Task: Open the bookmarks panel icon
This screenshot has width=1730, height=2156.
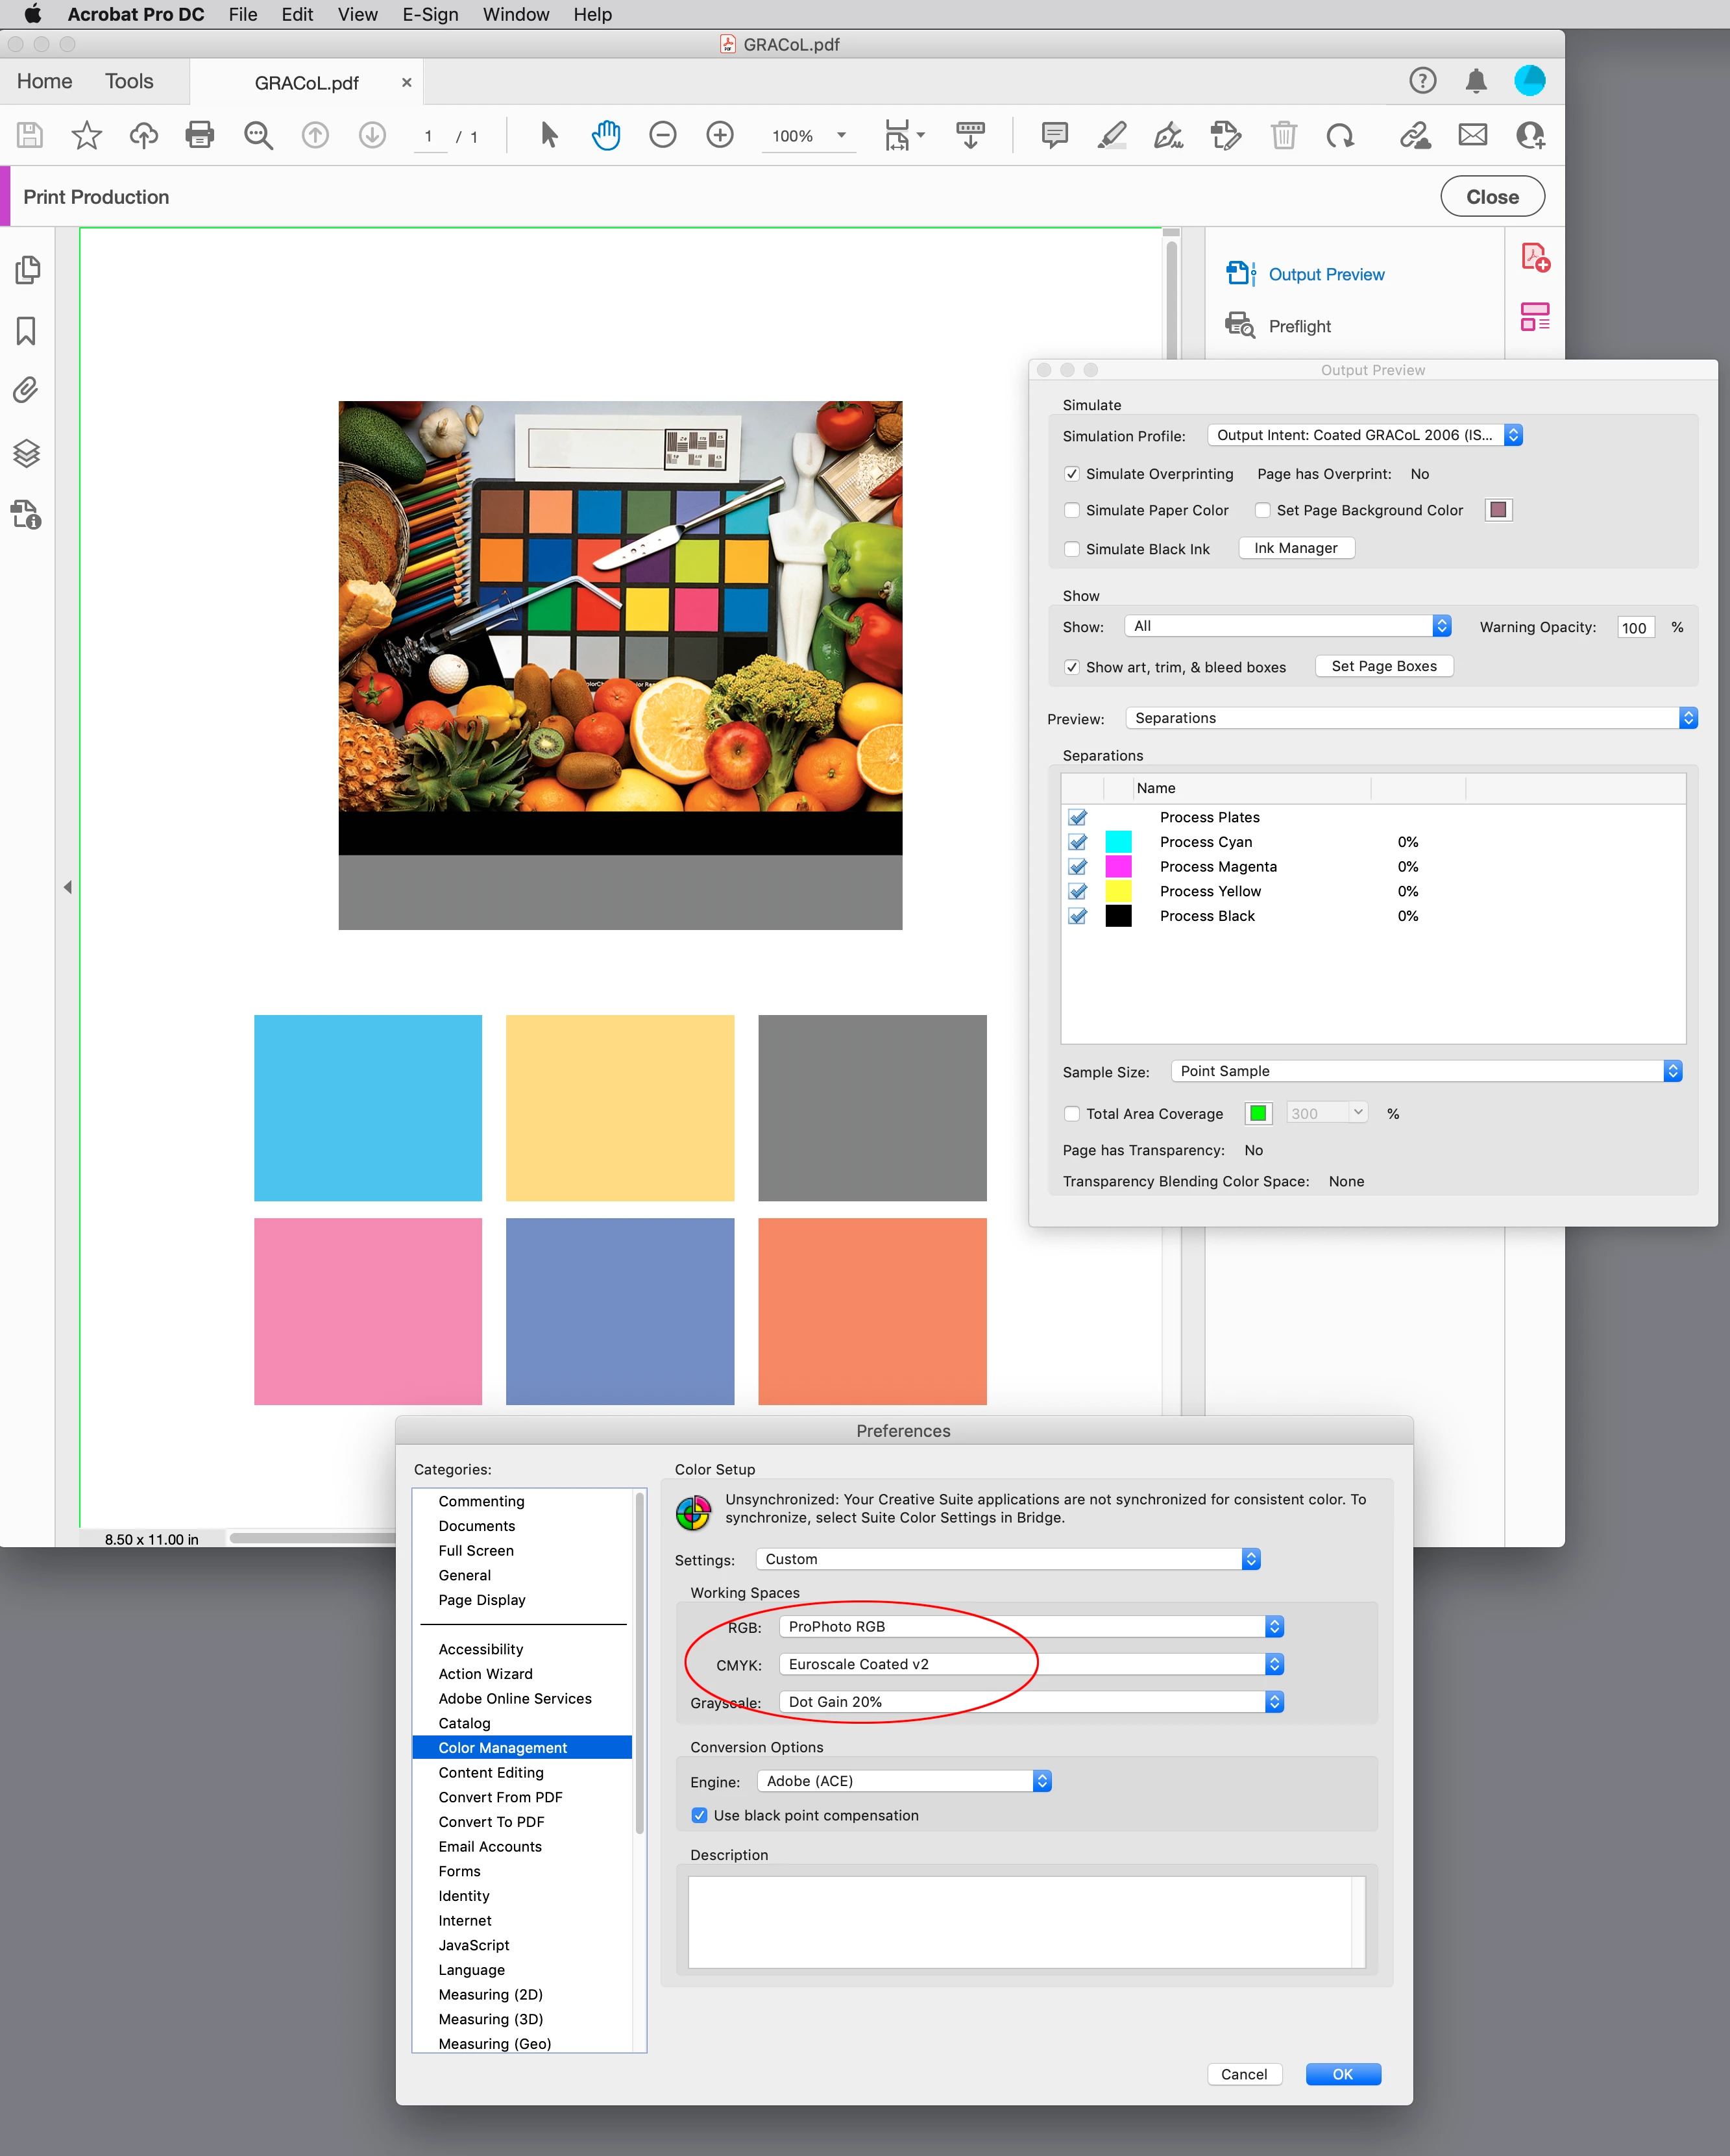Action: (x=27, y=331)
